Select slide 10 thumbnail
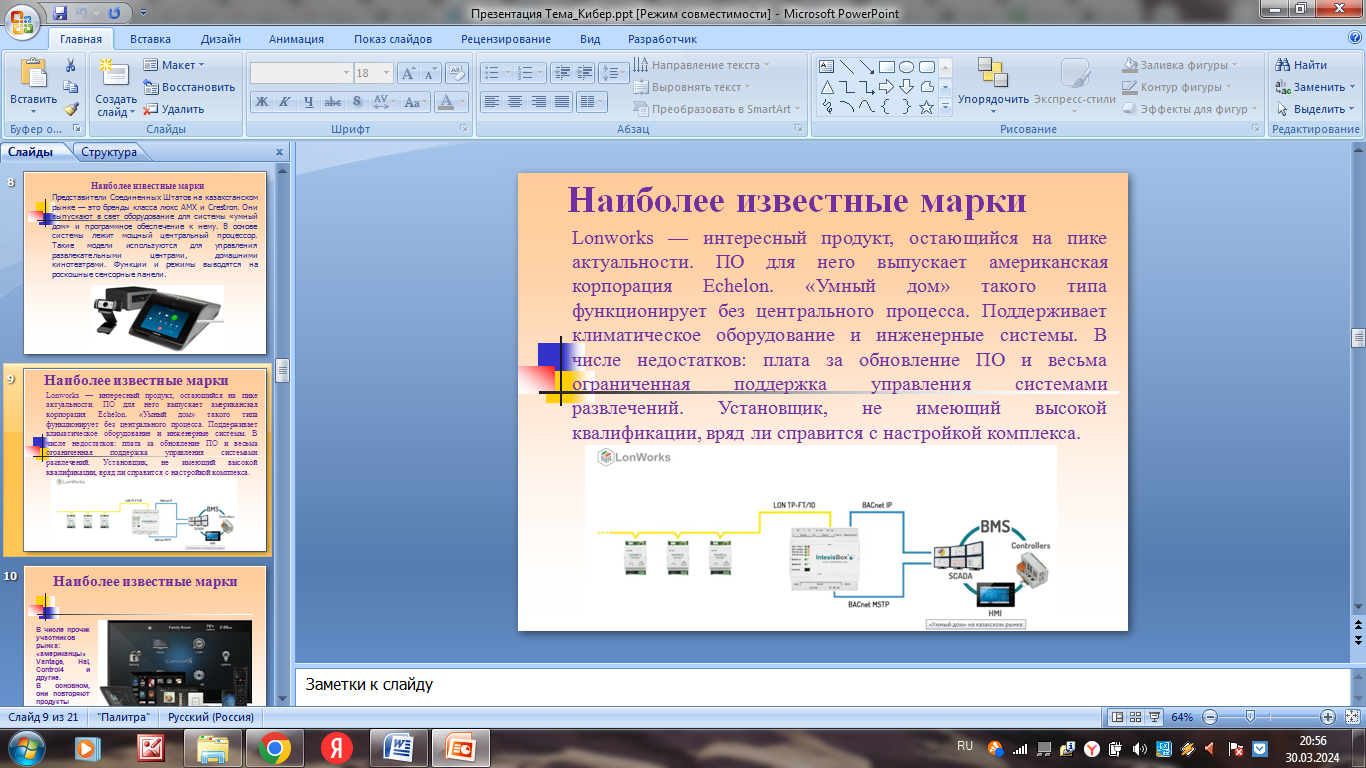The height and width of the screenshot is (768, 1366). [x=146, y=638]
